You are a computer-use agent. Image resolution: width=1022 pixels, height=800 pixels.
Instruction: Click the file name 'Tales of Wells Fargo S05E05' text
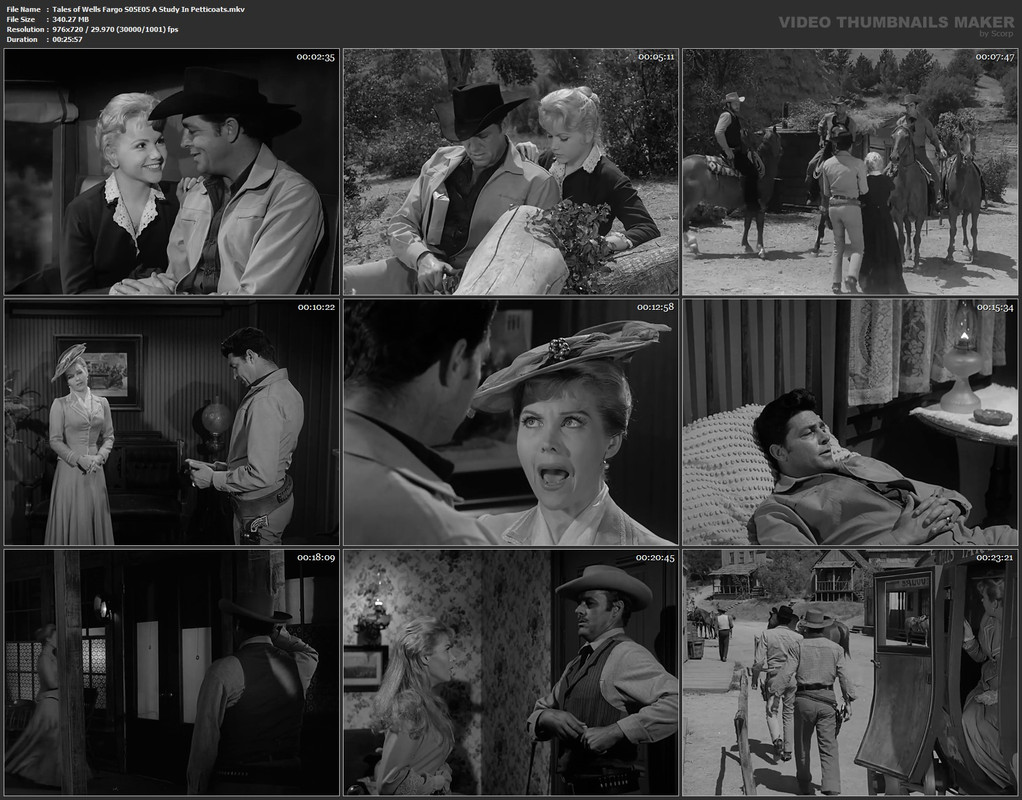pyautogui.click(x=149, y=9)
